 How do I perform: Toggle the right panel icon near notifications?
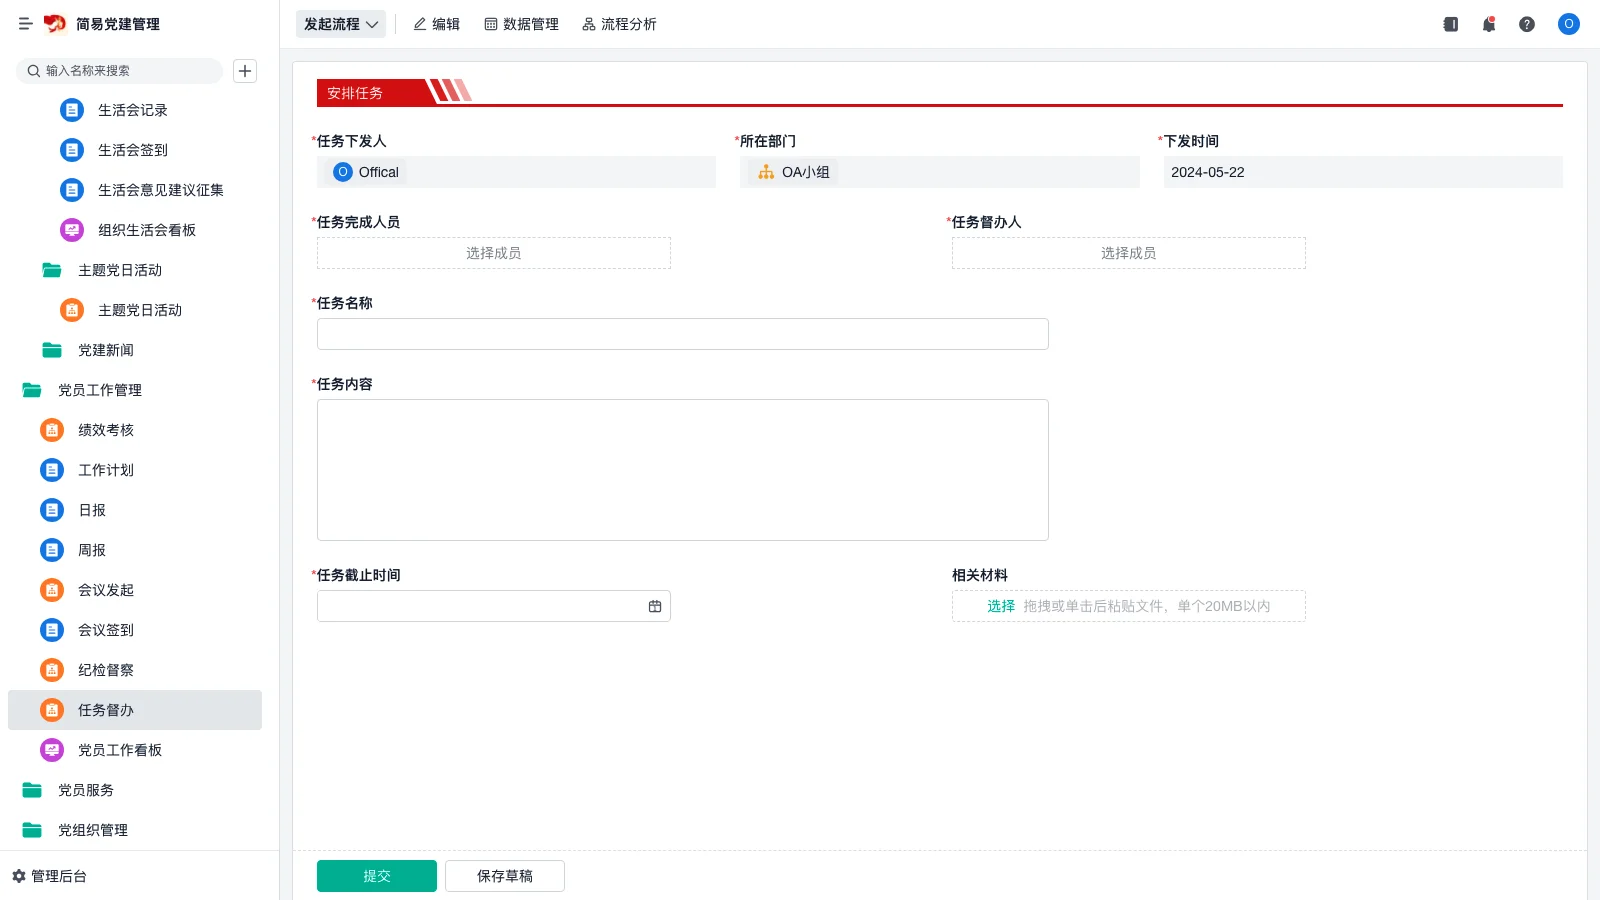coord(1450,24)
